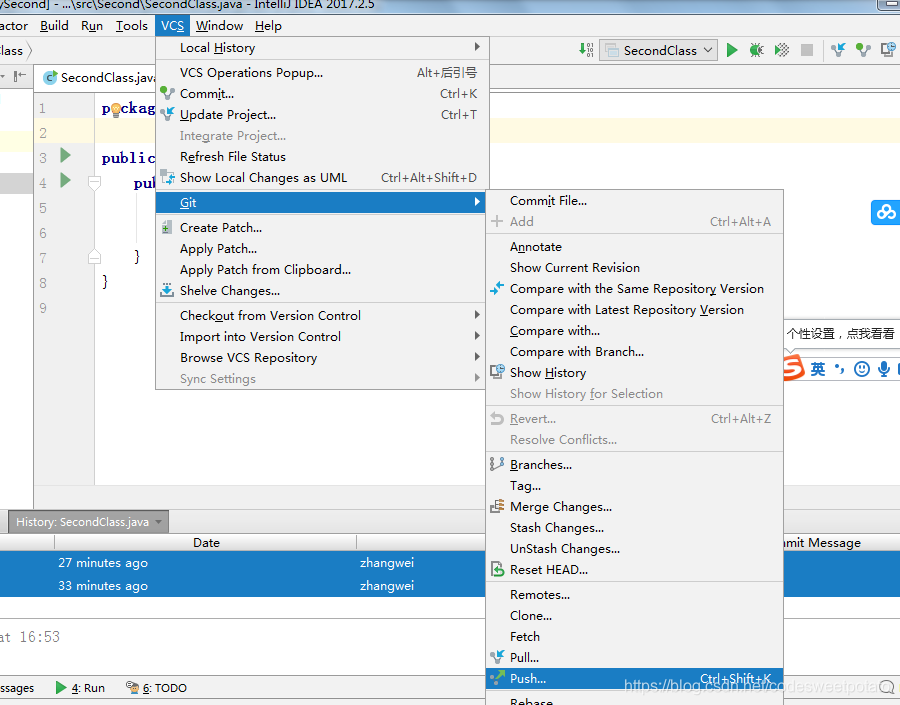Open the Build menu
This screenshot has height=705, width=900.
54,26
